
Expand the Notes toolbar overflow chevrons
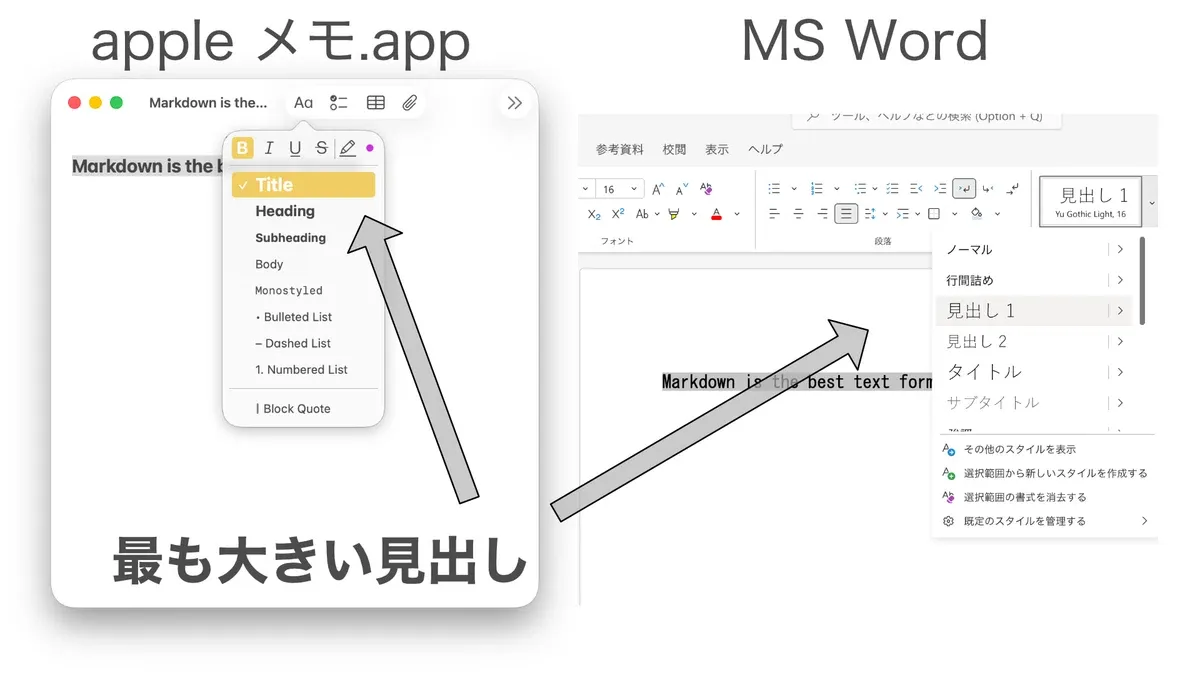pos(514,103)
